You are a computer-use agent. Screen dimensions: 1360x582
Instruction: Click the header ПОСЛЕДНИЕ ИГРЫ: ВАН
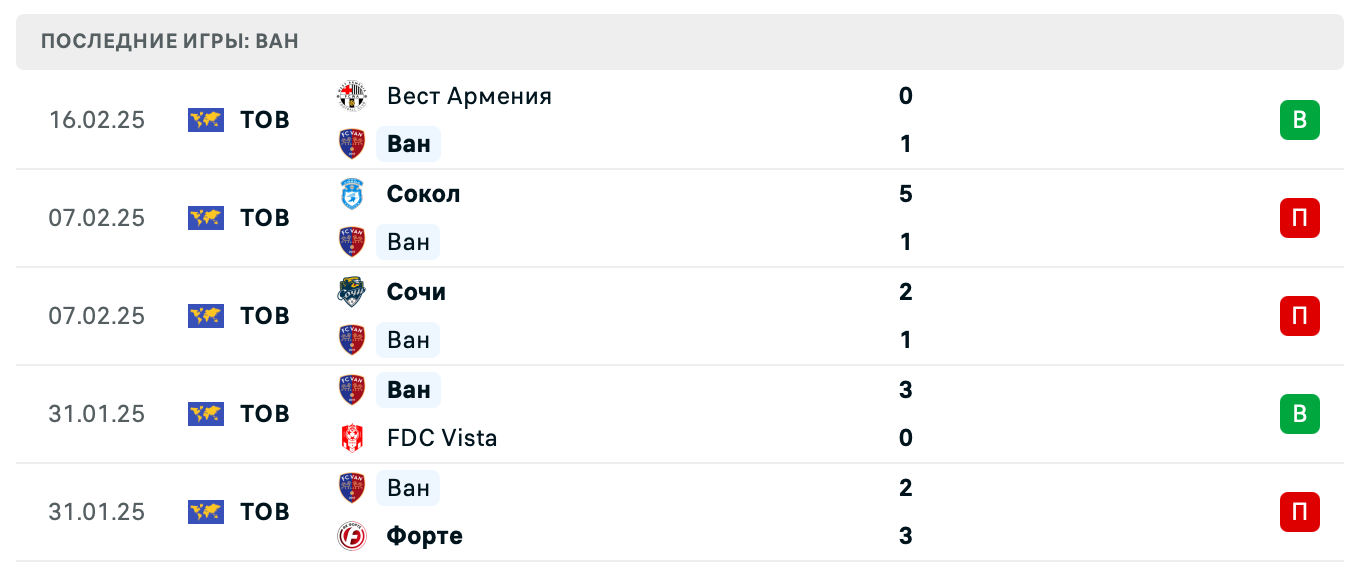coord(168,41)
